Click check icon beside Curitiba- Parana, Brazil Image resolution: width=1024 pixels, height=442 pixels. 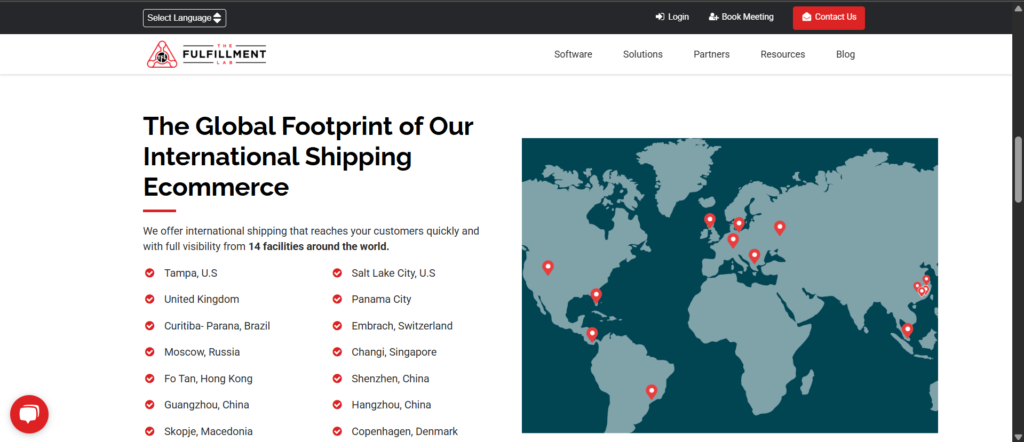150,326
